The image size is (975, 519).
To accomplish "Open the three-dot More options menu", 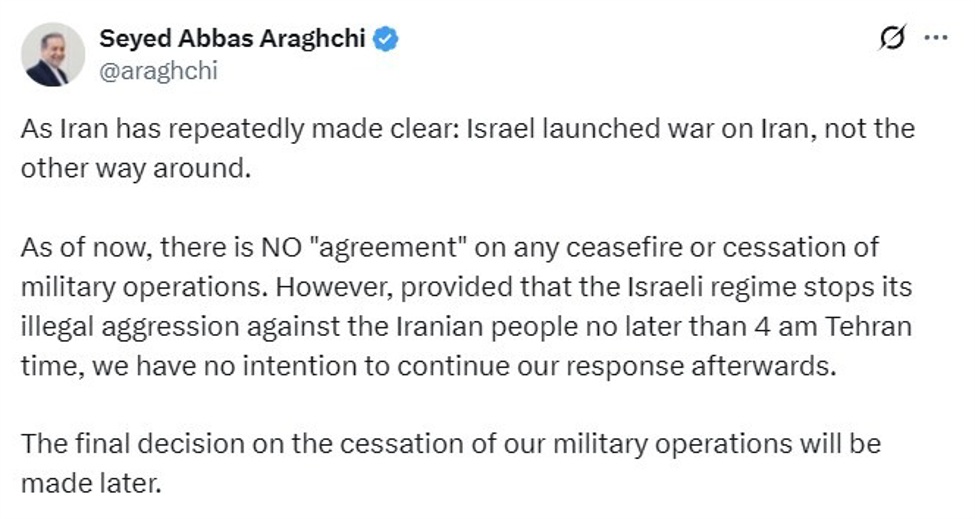I will [935, 38].
